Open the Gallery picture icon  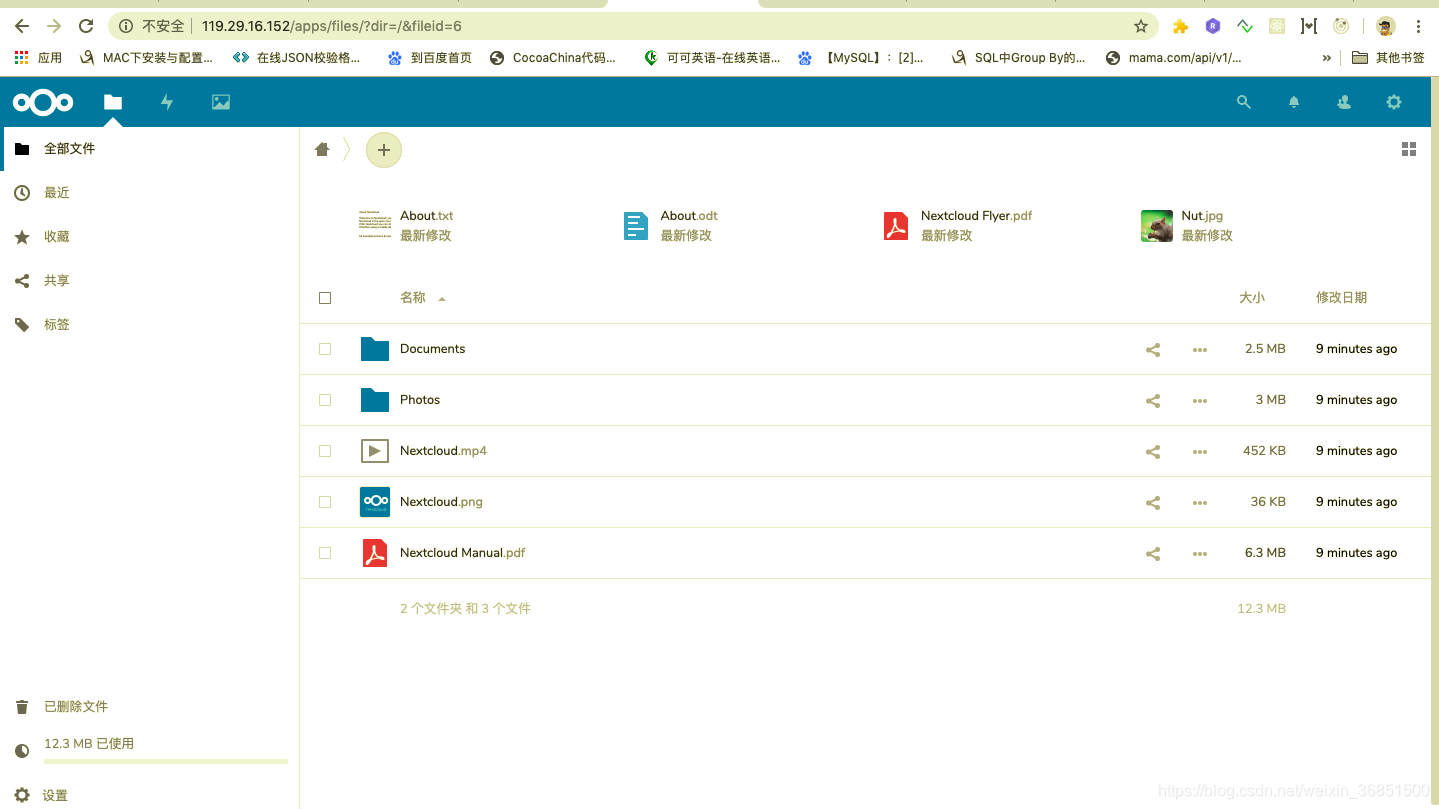(221, 102)
